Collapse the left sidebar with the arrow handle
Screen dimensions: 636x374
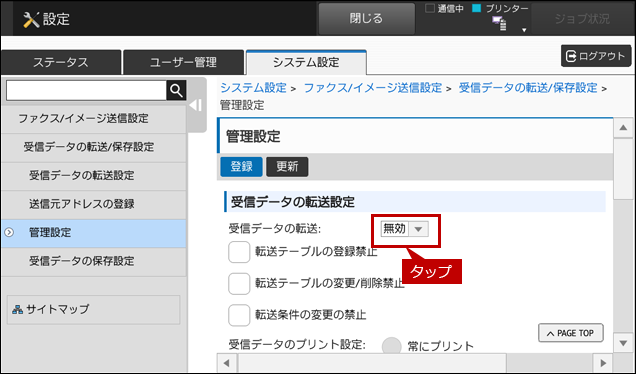[x=196, y=105]
